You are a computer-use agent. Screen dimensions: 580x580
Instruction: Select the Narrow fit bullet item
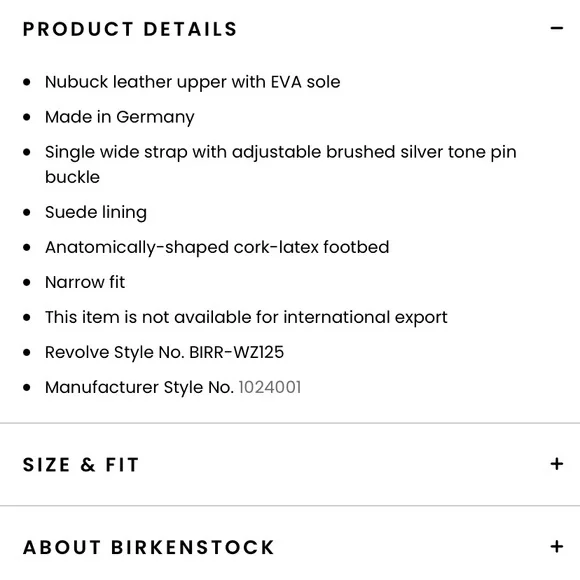pyautogui.click(x=85, y=282)
